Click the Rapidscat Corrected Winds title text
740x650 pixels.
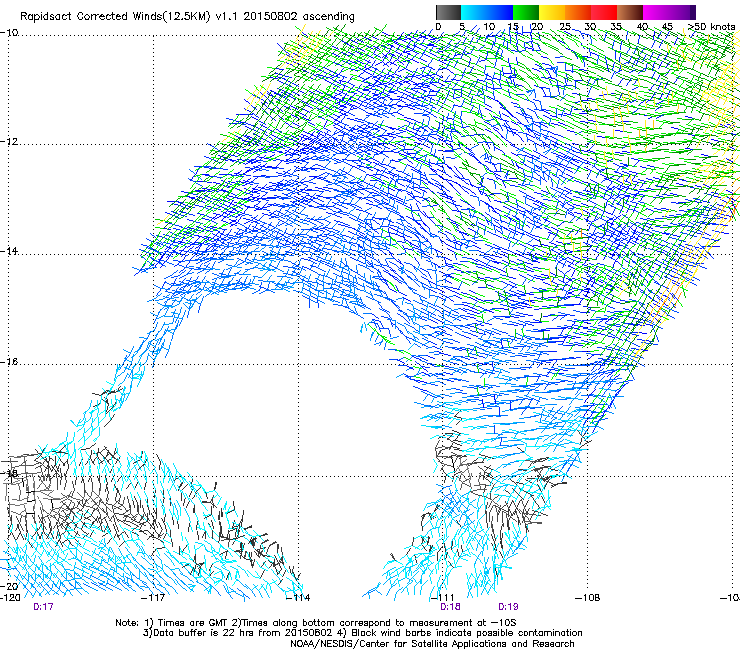[187, 16]
